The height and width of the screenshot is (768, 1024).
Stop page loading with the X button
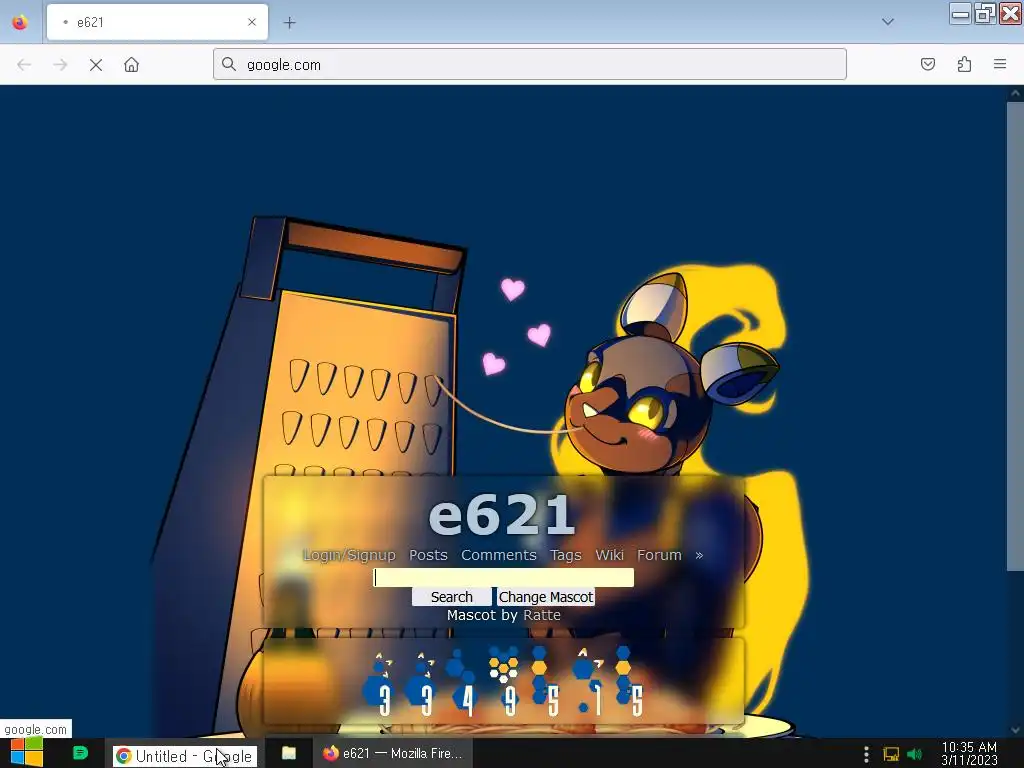96,65
